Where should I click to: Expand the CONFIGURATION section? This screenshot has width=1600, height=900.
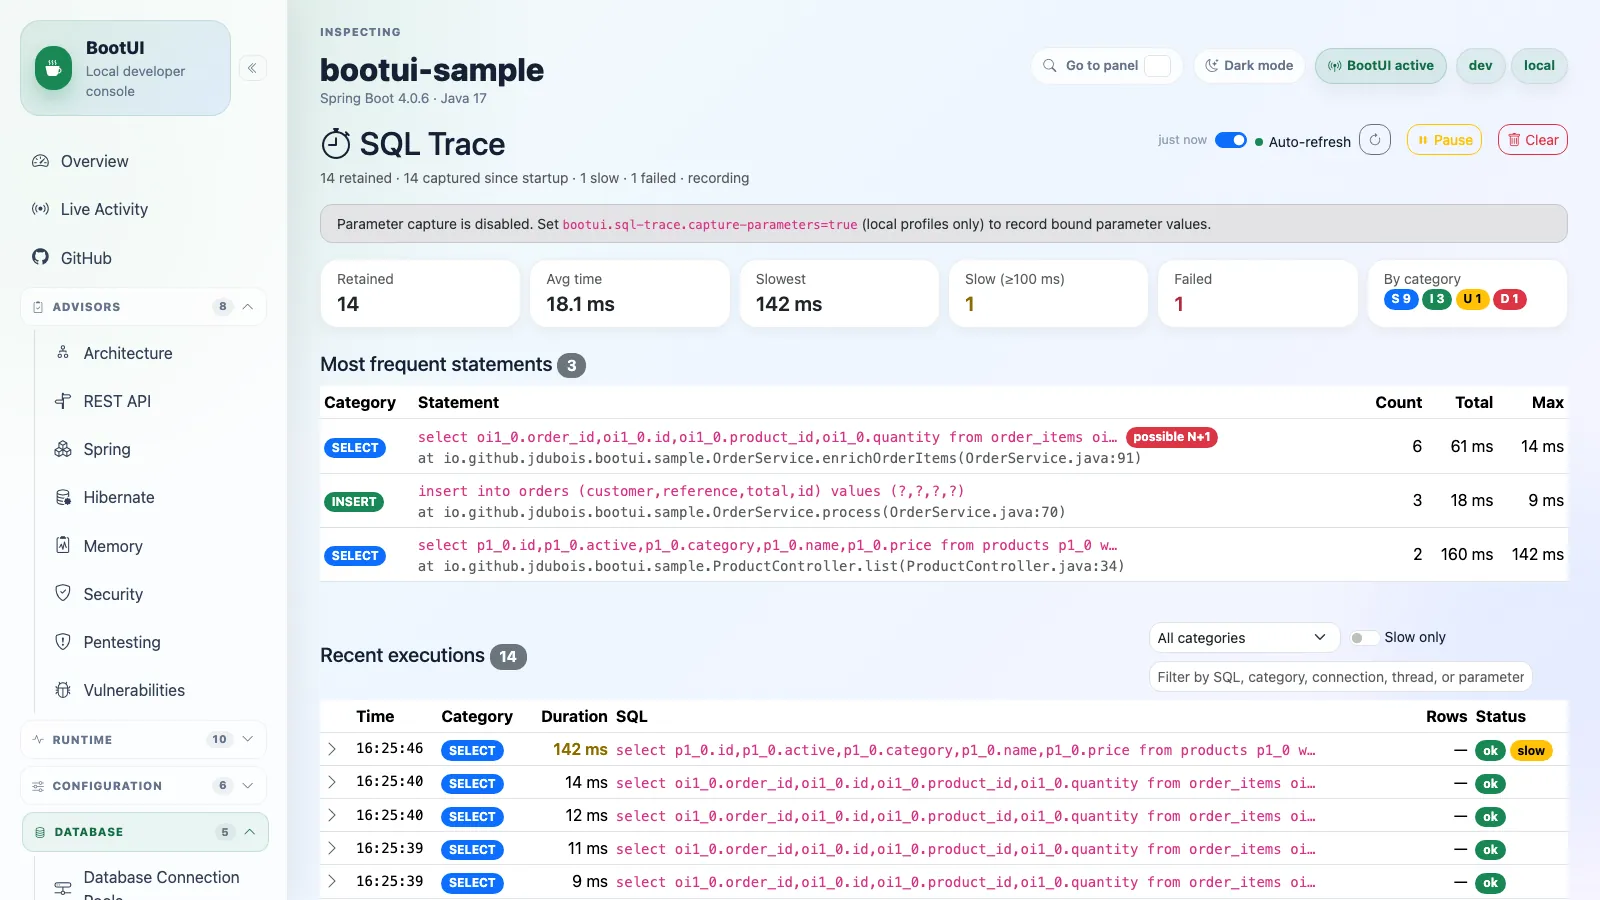coord(144,786)
